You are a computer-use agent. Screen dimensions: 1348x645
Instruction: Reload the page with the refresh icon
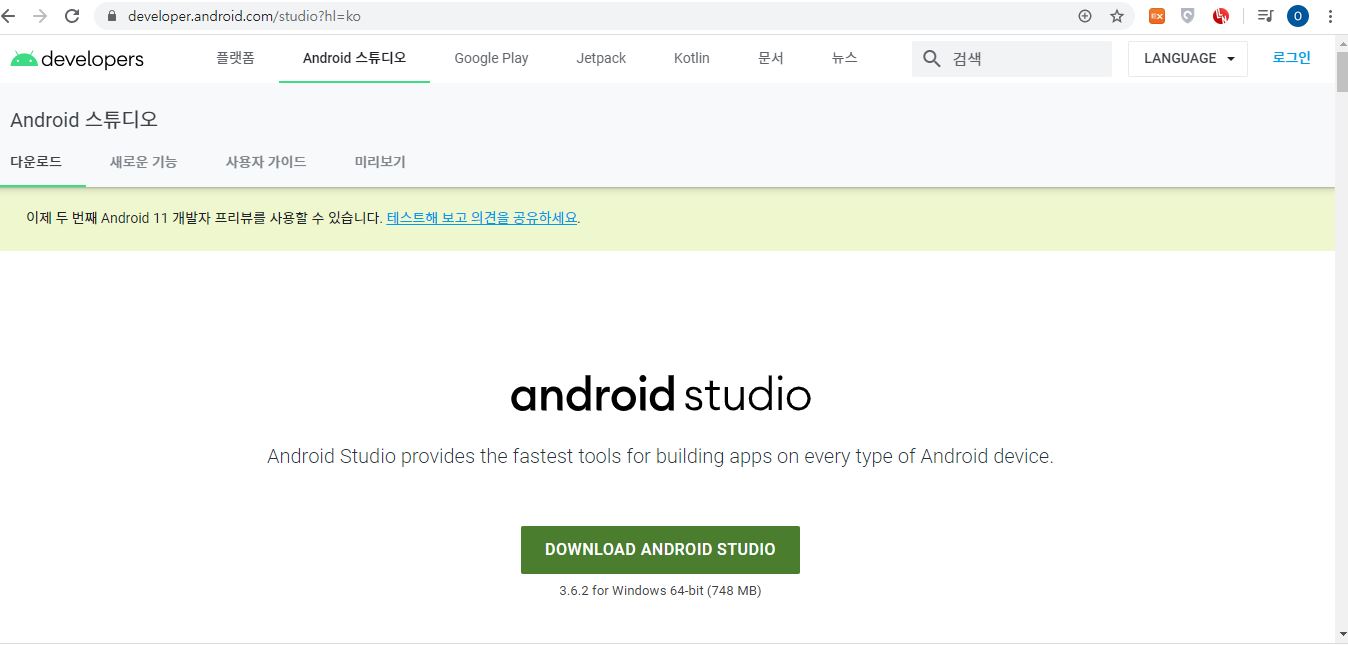[72, 16]
